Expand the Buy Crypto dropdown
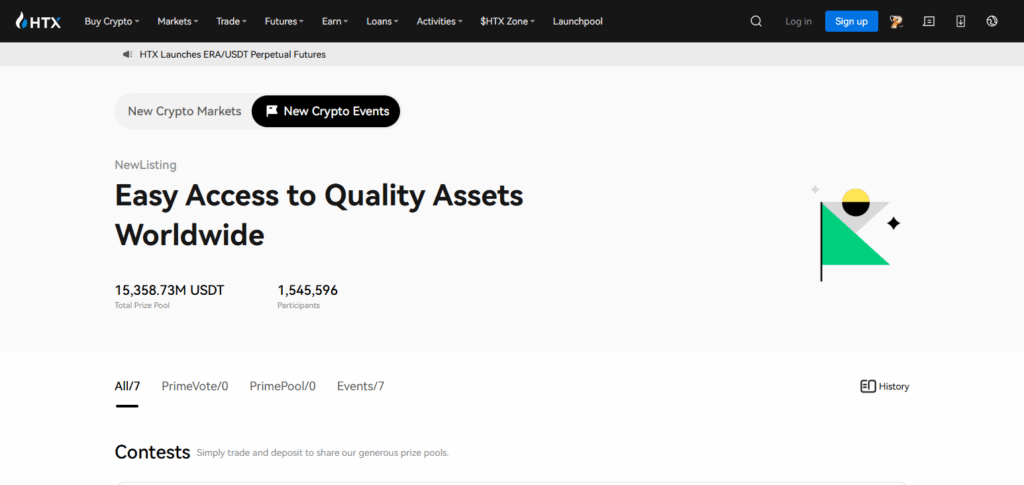 (x=112, y=21)
